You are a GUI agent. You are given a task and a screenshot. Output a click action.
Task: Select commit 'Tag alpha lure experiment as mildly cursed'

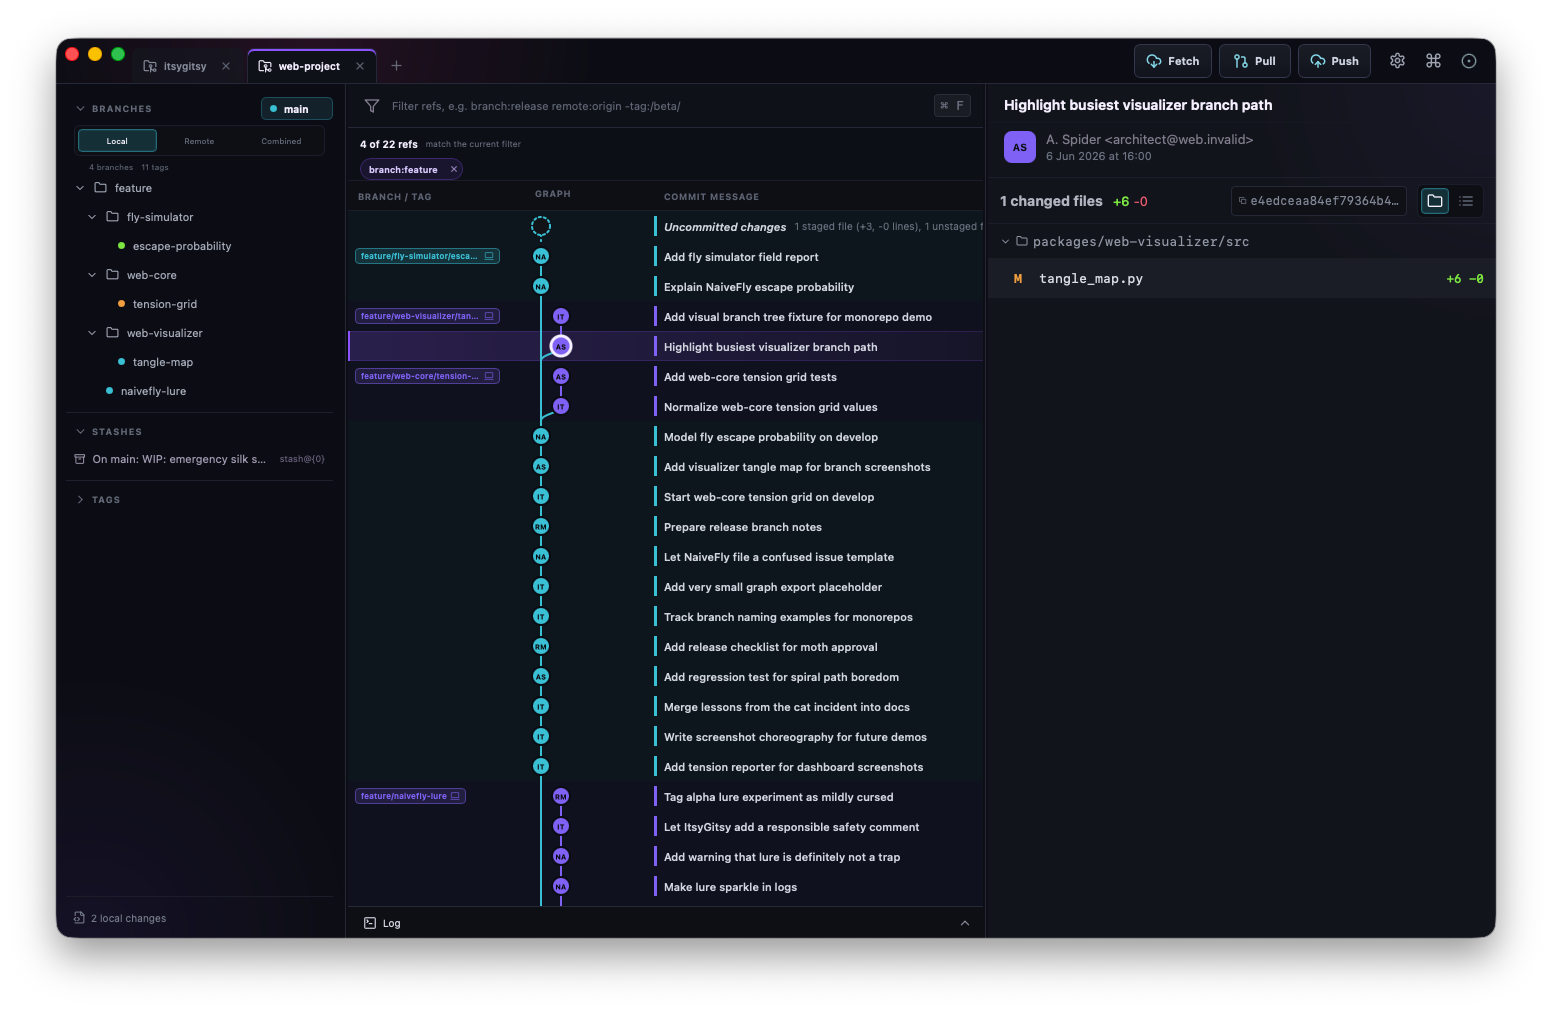pos(665,797)
